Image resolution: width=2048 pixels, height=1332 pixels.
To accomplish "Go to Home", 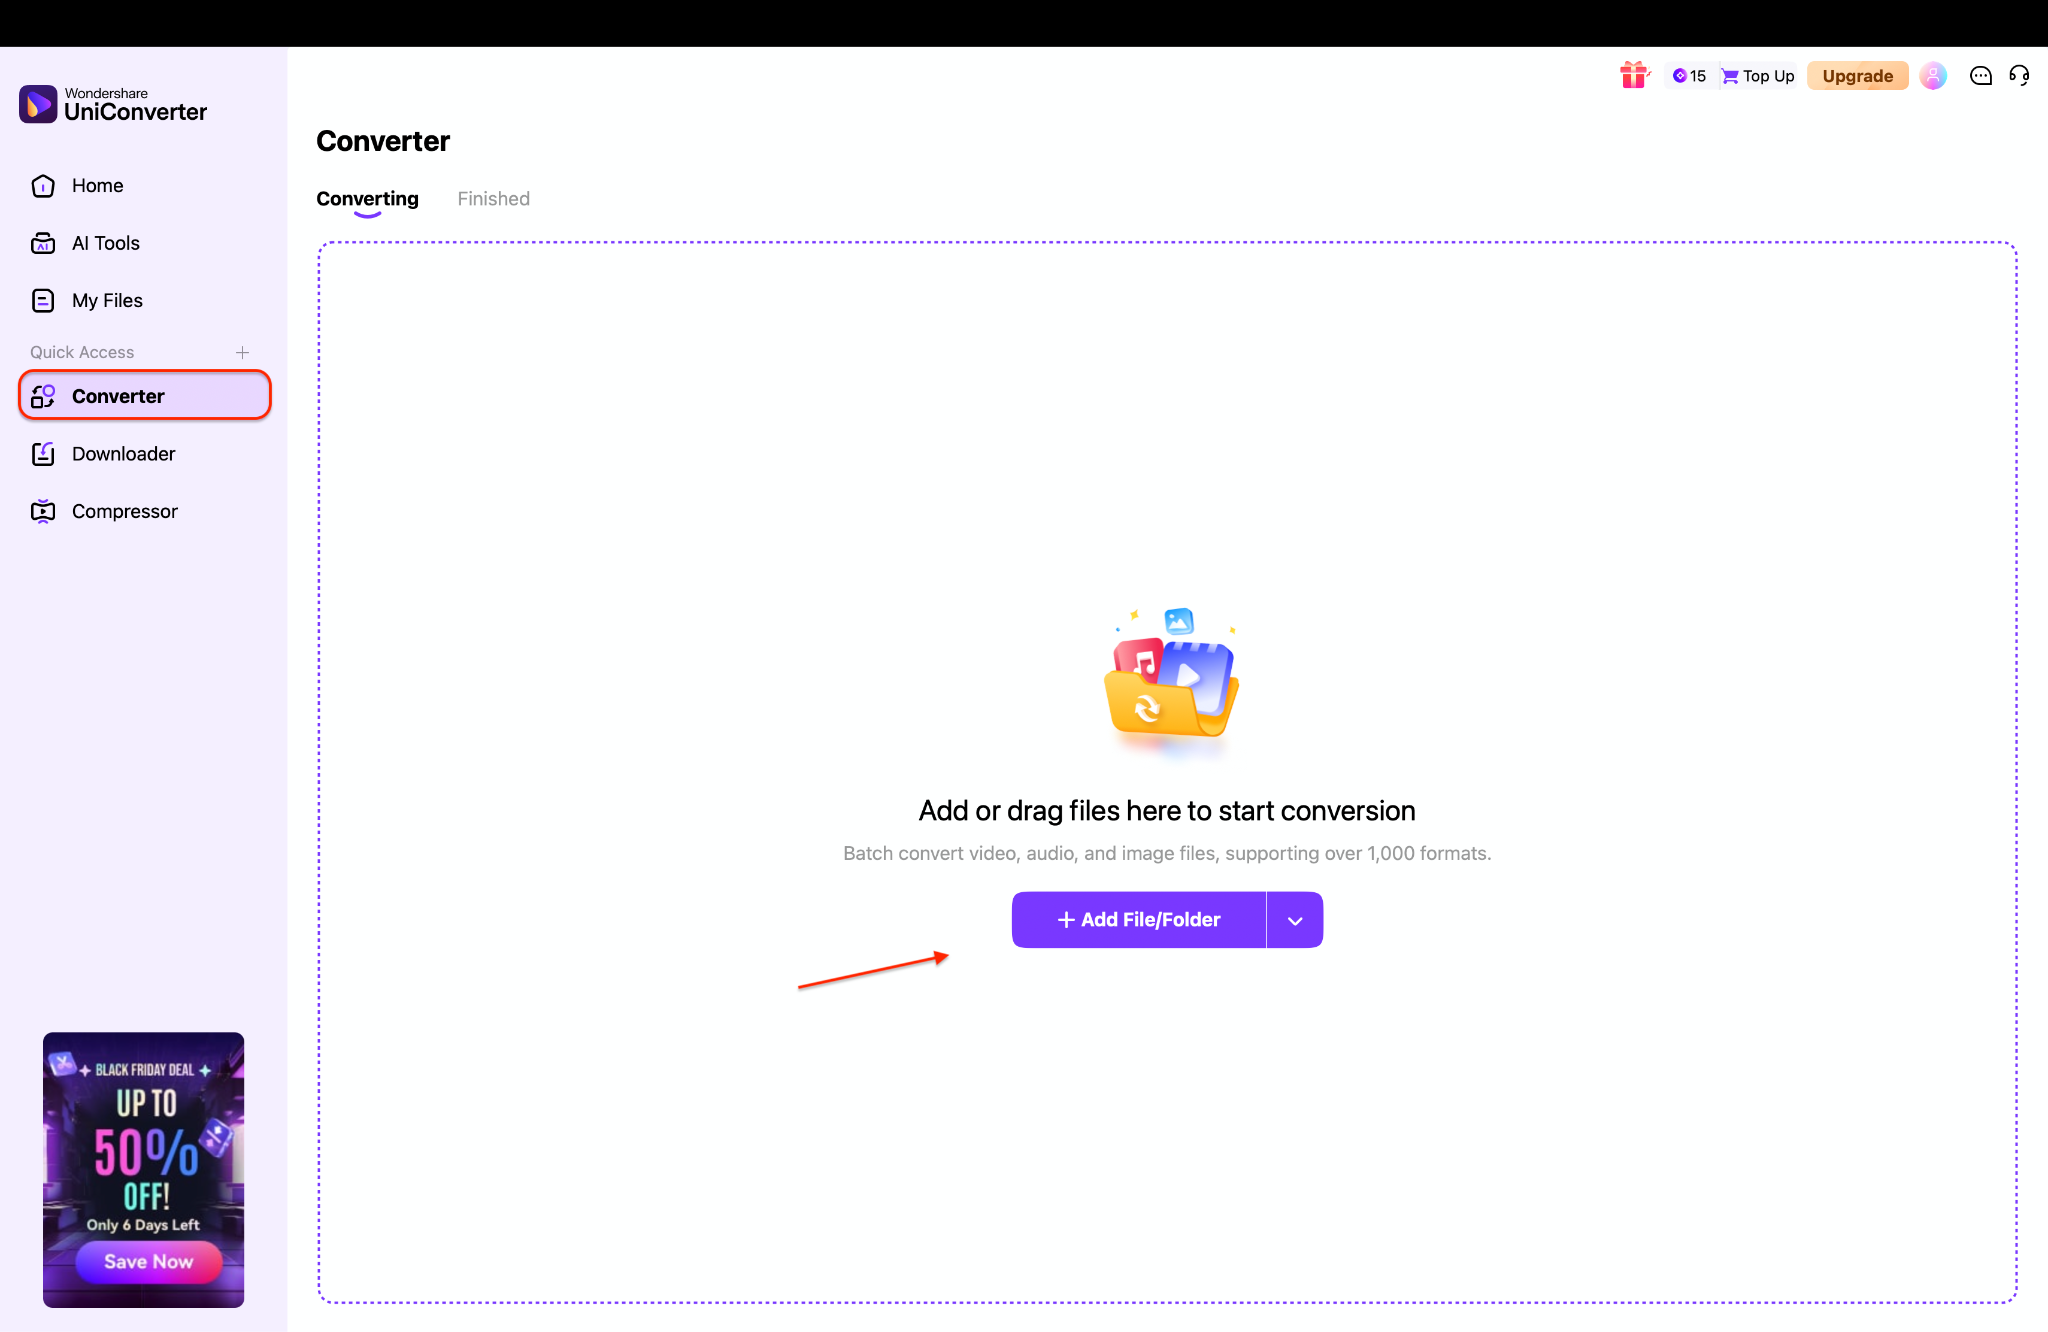I will [97, 185].
